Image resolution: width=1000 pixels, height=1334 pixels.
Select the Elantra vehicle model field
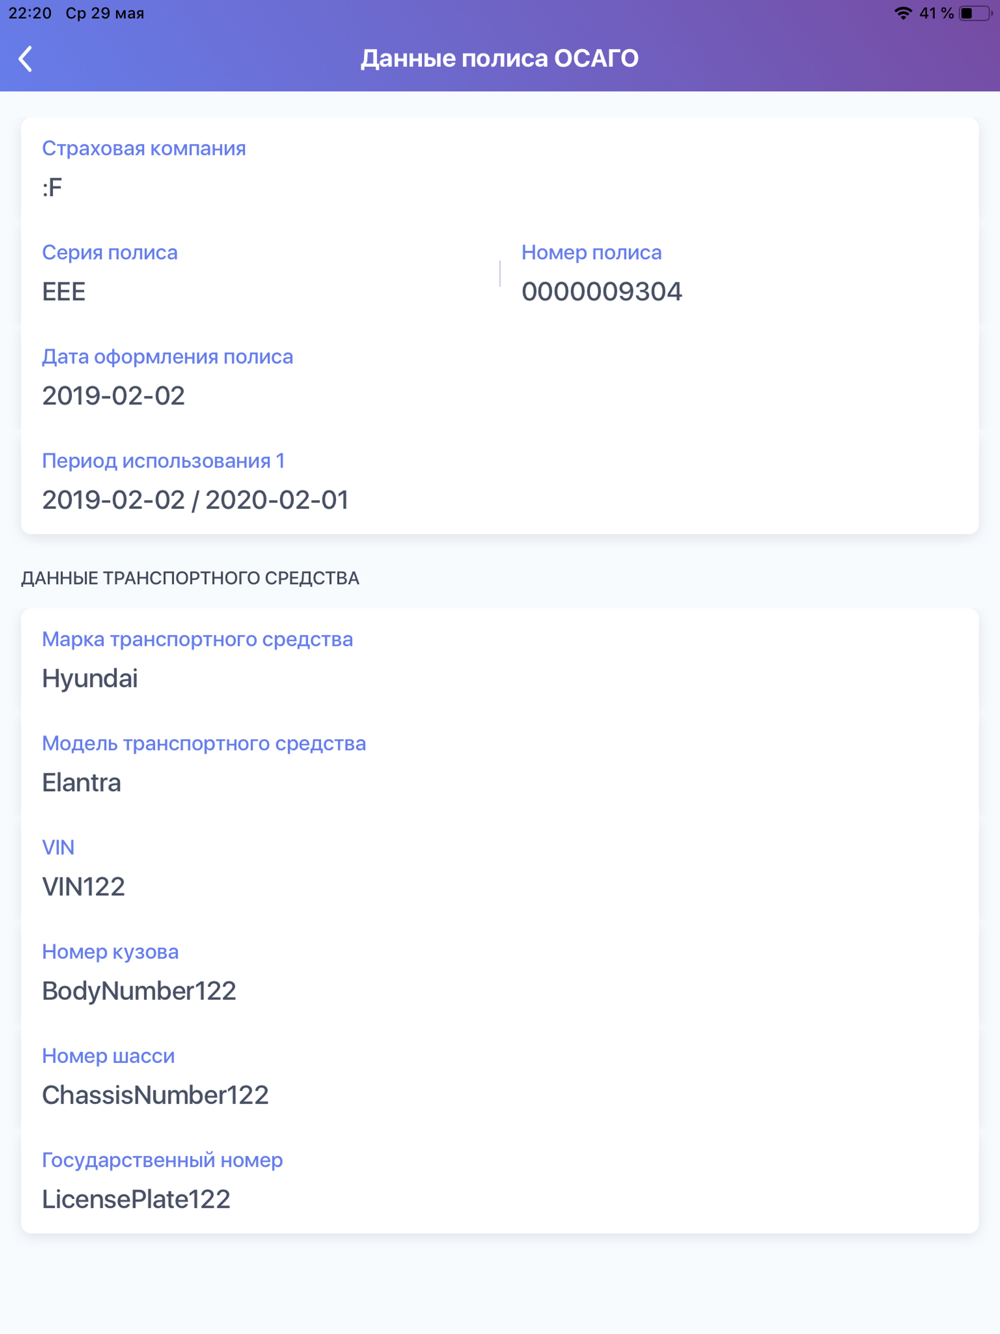500,764
